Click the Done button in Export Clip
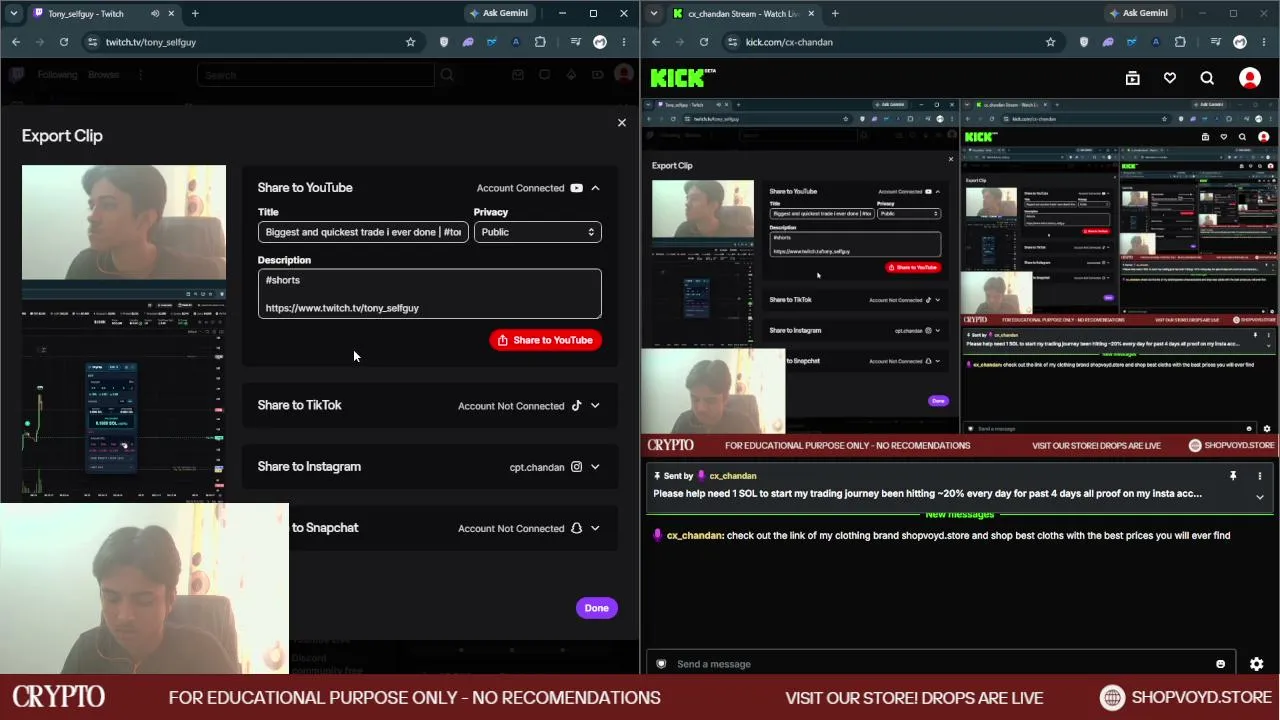This screenshot has height=720, width=1280. click(596, 608)
